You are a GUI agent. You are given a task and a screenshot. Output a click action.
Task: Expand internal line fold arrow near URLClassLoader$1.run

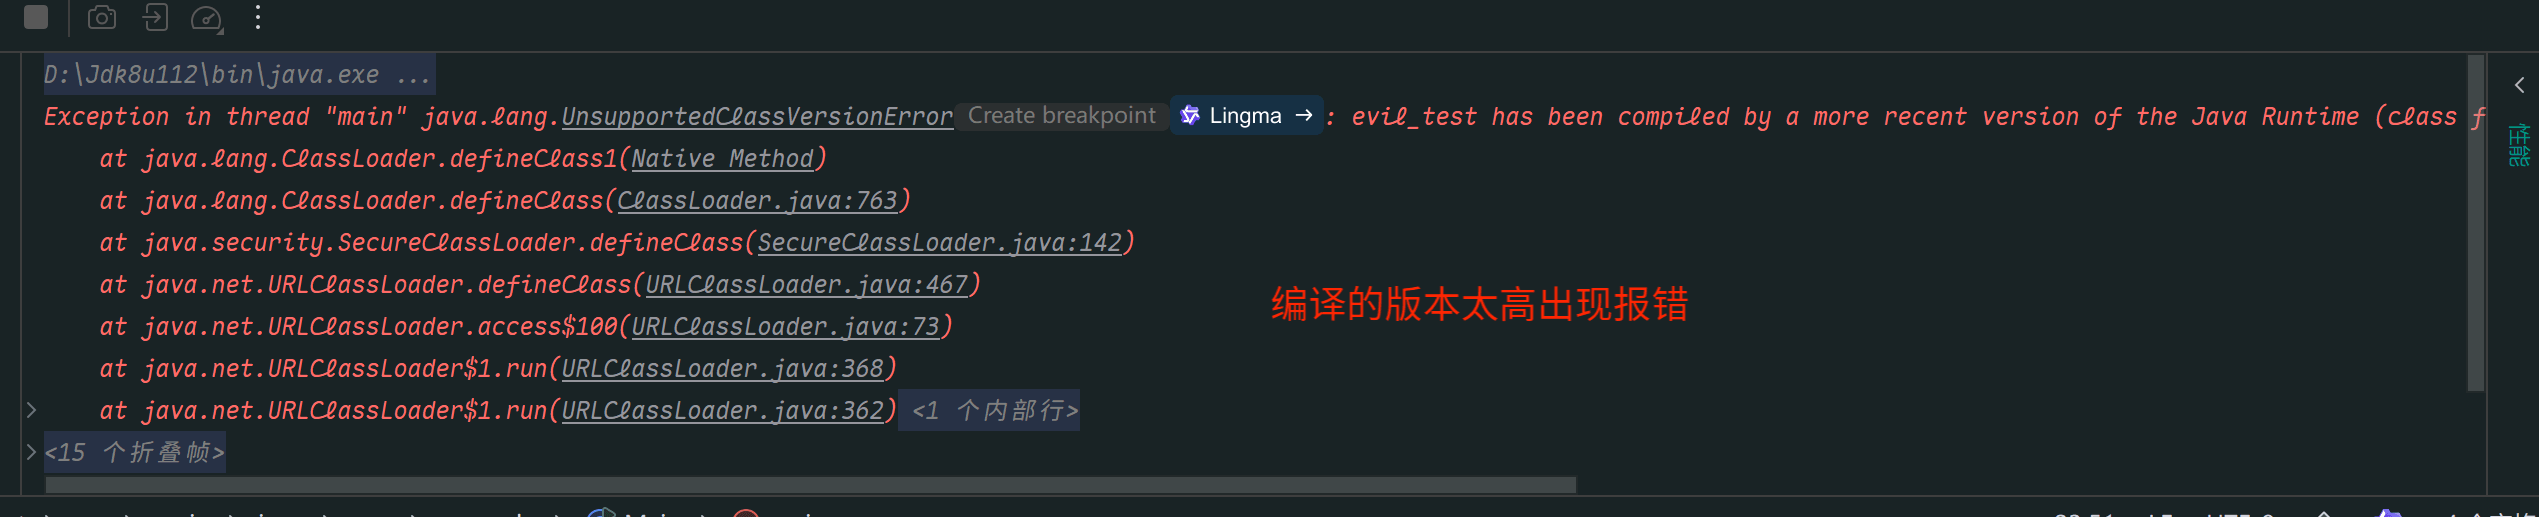coord(31,409)
